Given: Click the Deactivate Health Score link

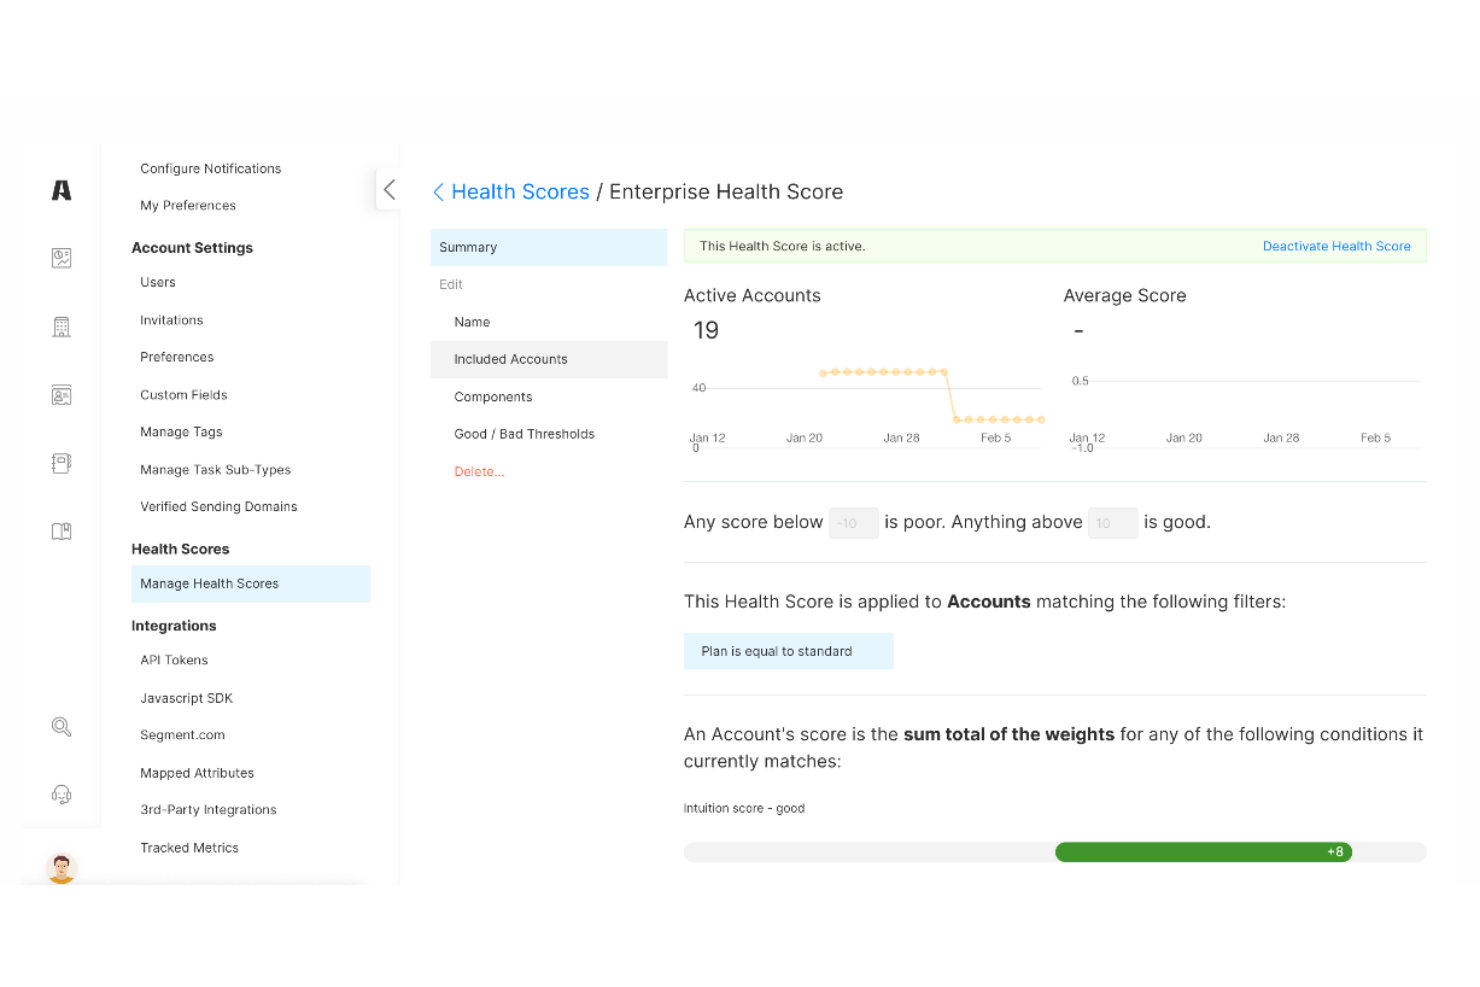Looking at the screenshot, I should (x=1336, y=246).
